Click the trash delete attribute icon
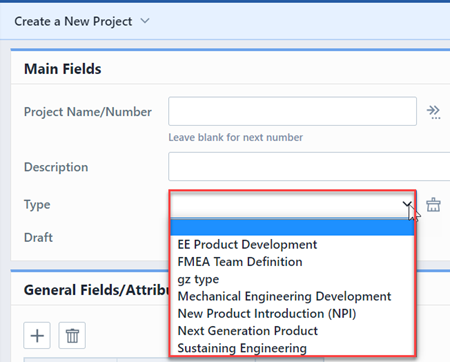 72,335
